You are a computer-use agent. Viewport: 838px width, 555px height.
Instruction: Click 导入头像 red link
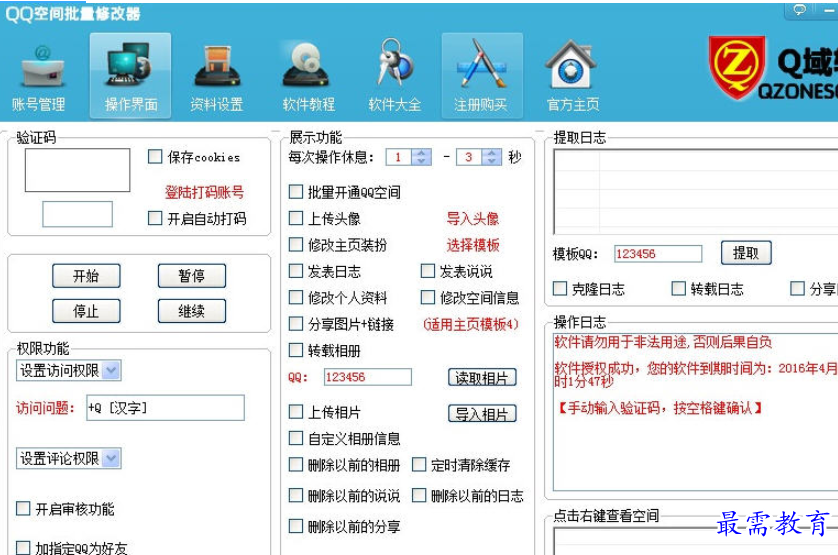[473, 218]
